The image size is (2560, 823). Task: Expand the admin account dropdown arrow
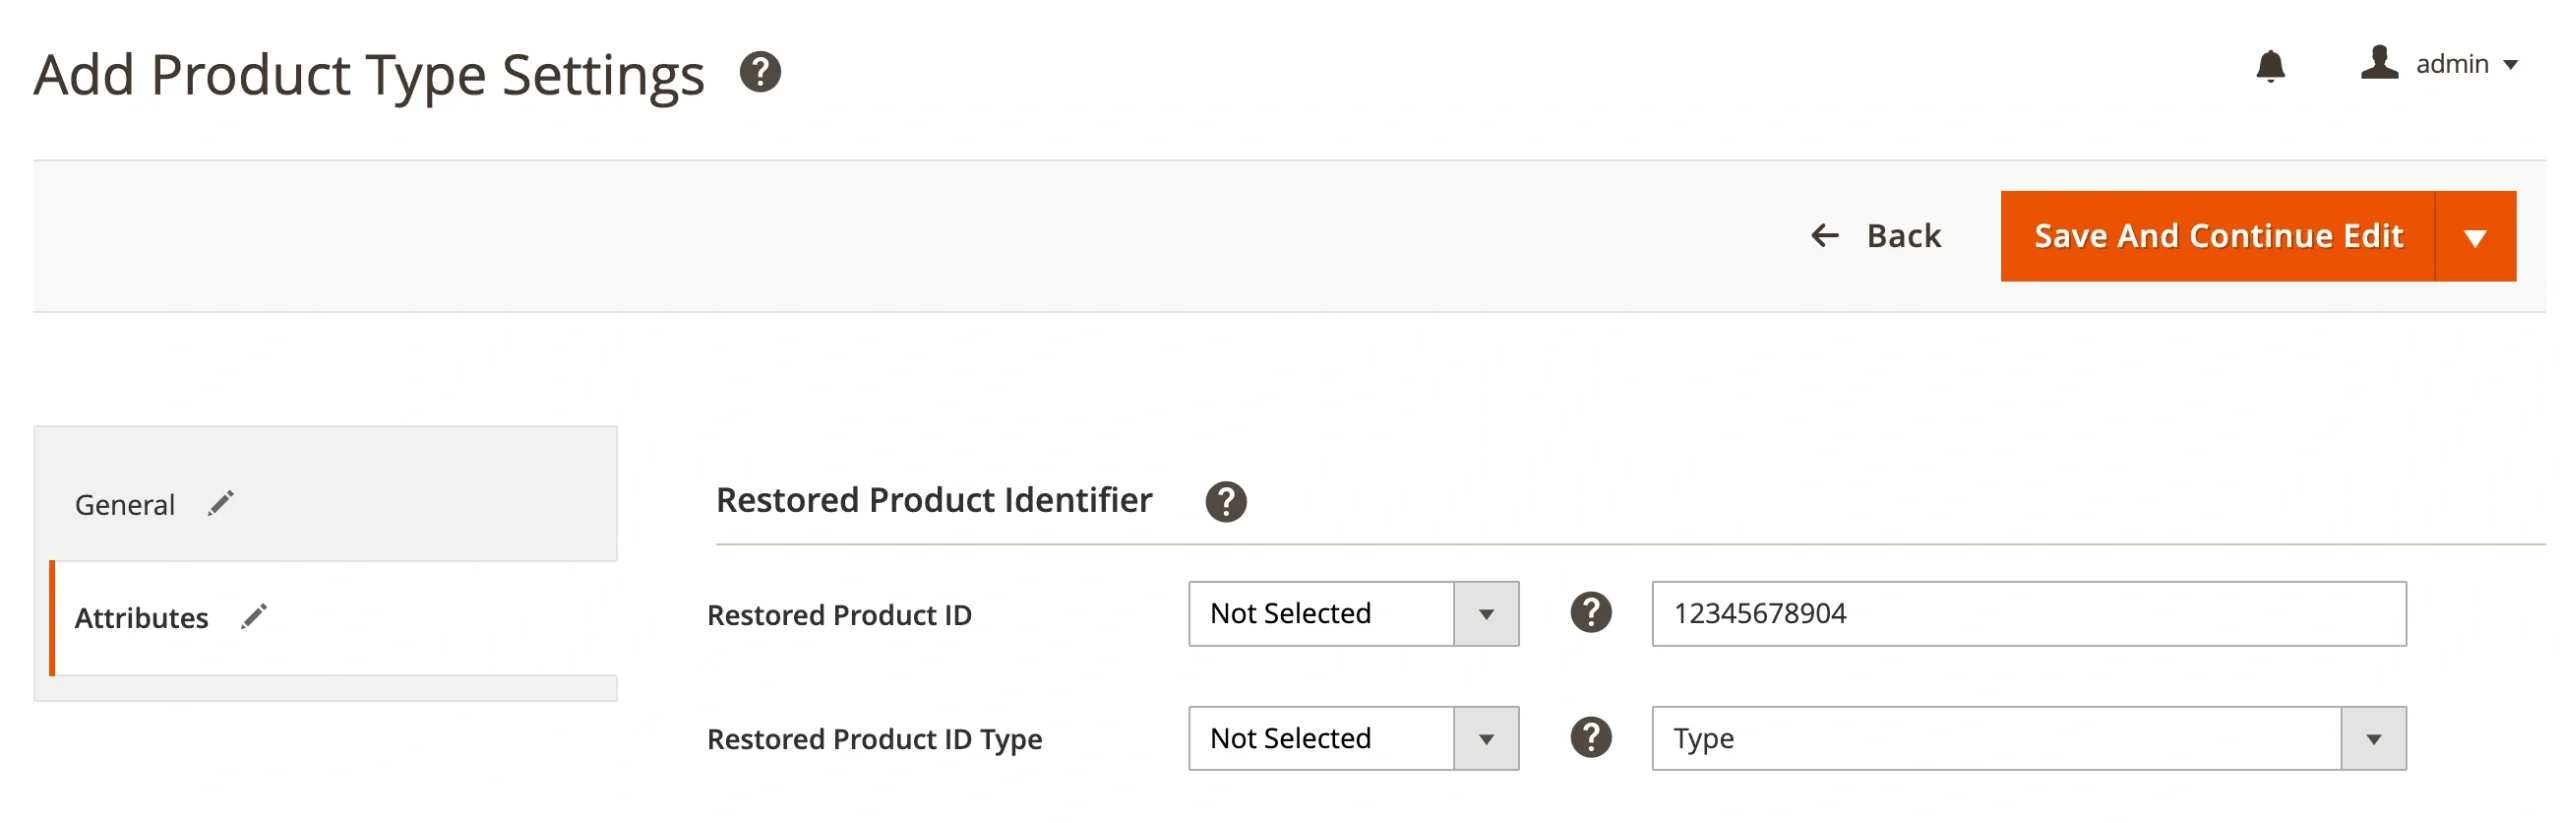pyautogui.click(x=2510, y=65)
